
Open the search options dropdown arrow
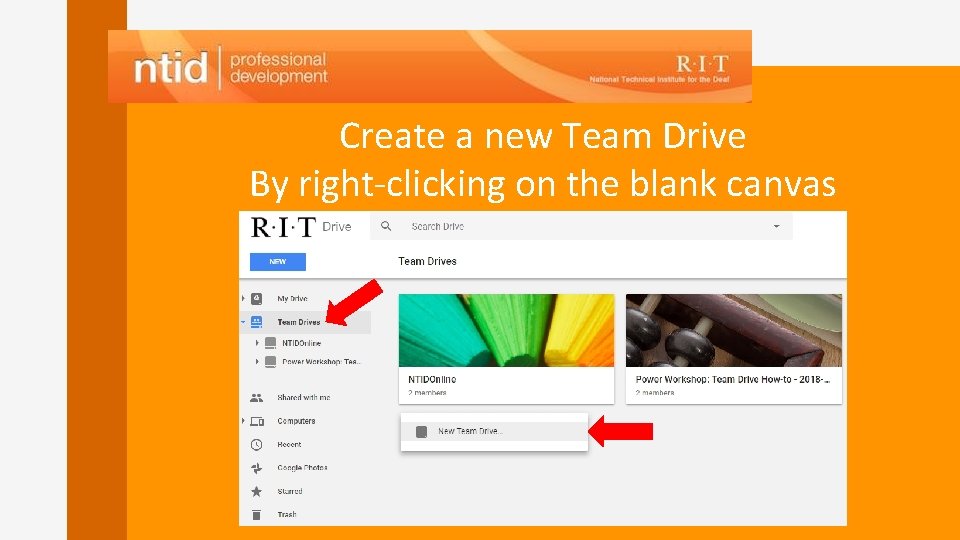click(x=776, y=226)
